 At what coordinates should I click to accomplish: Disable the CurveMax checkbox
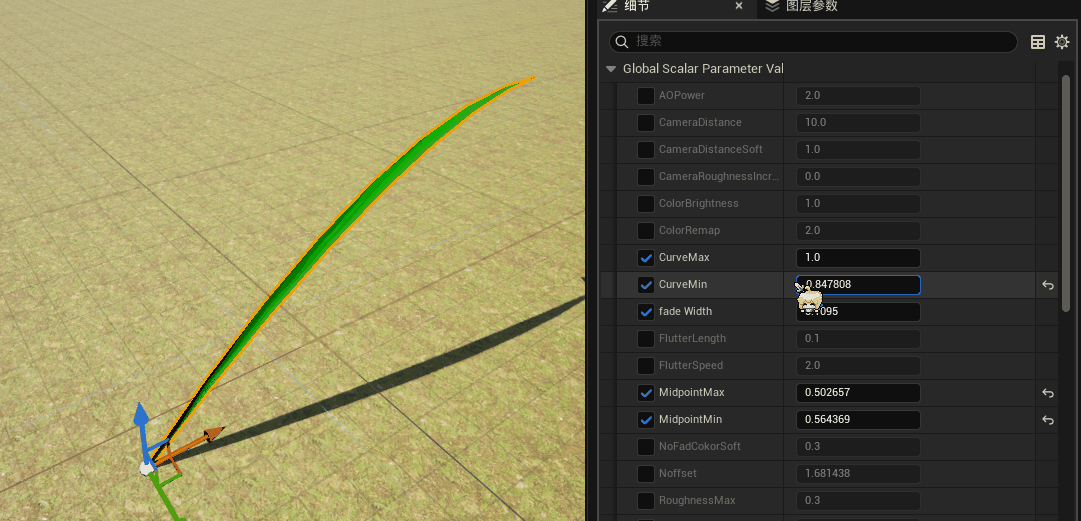point(646,258)
